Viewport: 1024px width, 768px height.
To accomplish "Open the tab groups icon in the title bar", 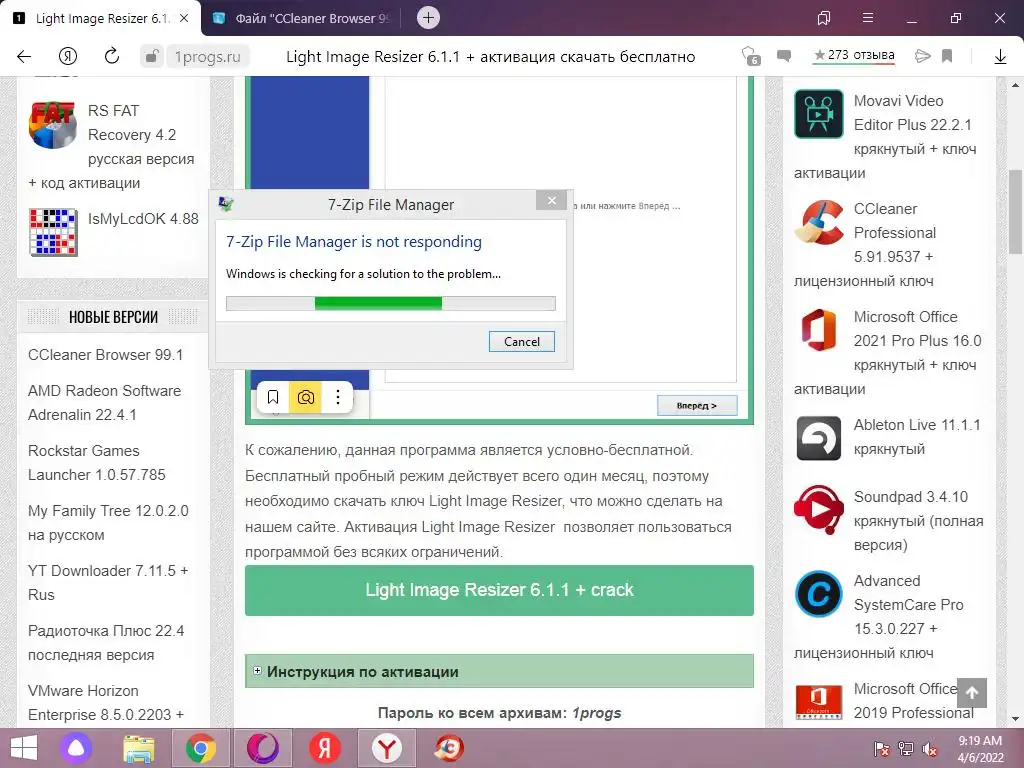I will tap(824, 18).
